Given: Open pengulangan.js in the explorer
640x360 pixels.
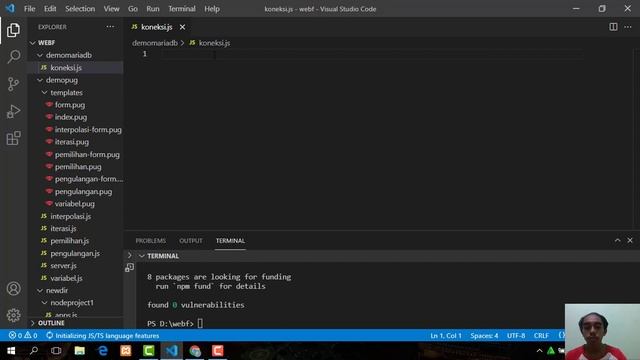Looking at the screenshot, I should [x=76, y=253].
